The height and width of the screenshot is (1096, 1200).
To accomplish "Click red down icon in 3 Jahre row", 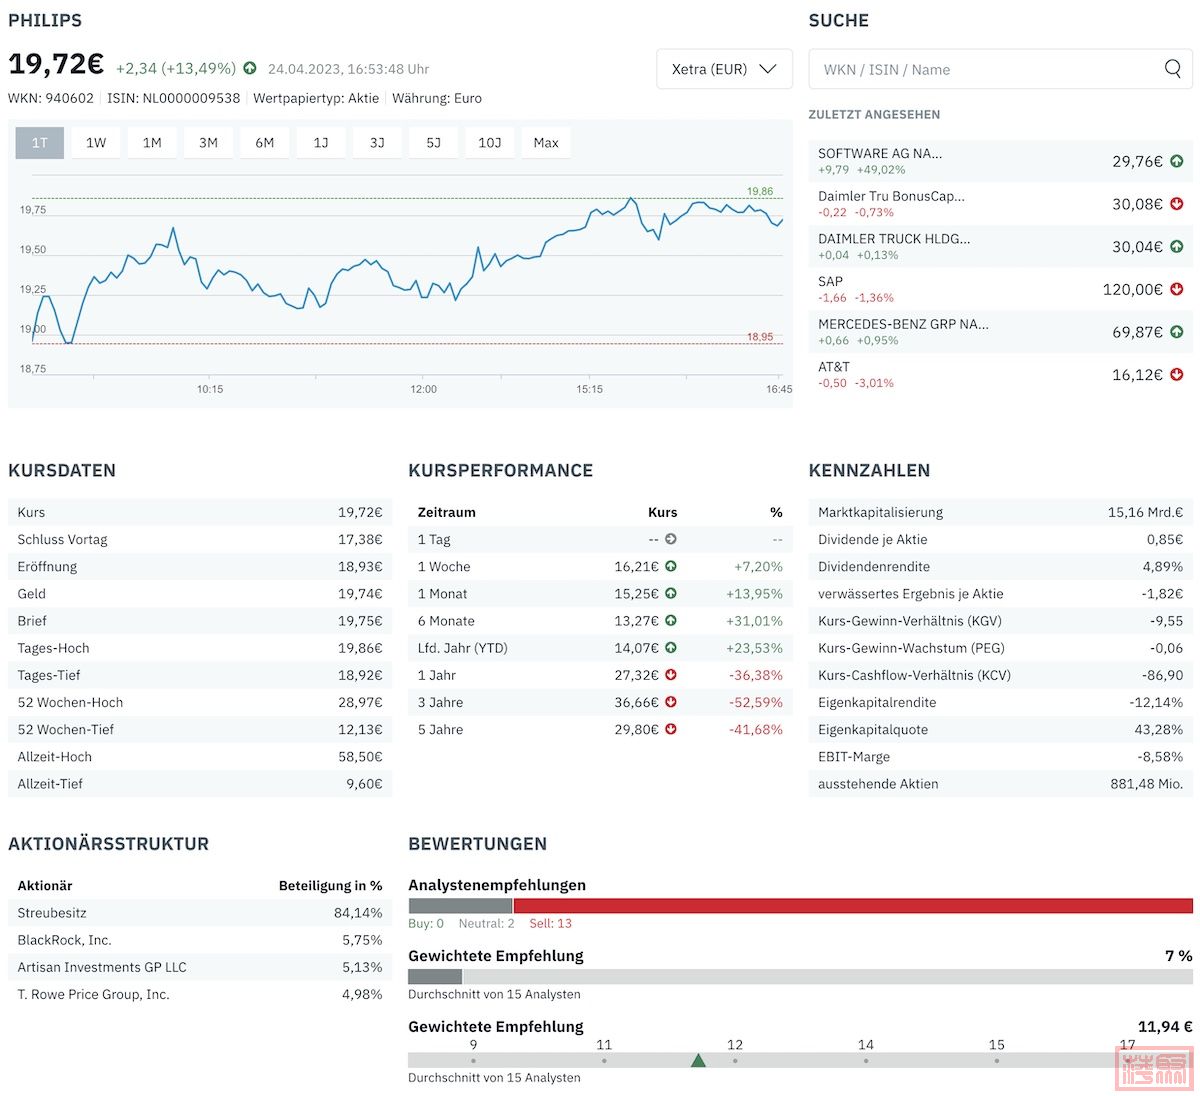I will pos(671,702).
